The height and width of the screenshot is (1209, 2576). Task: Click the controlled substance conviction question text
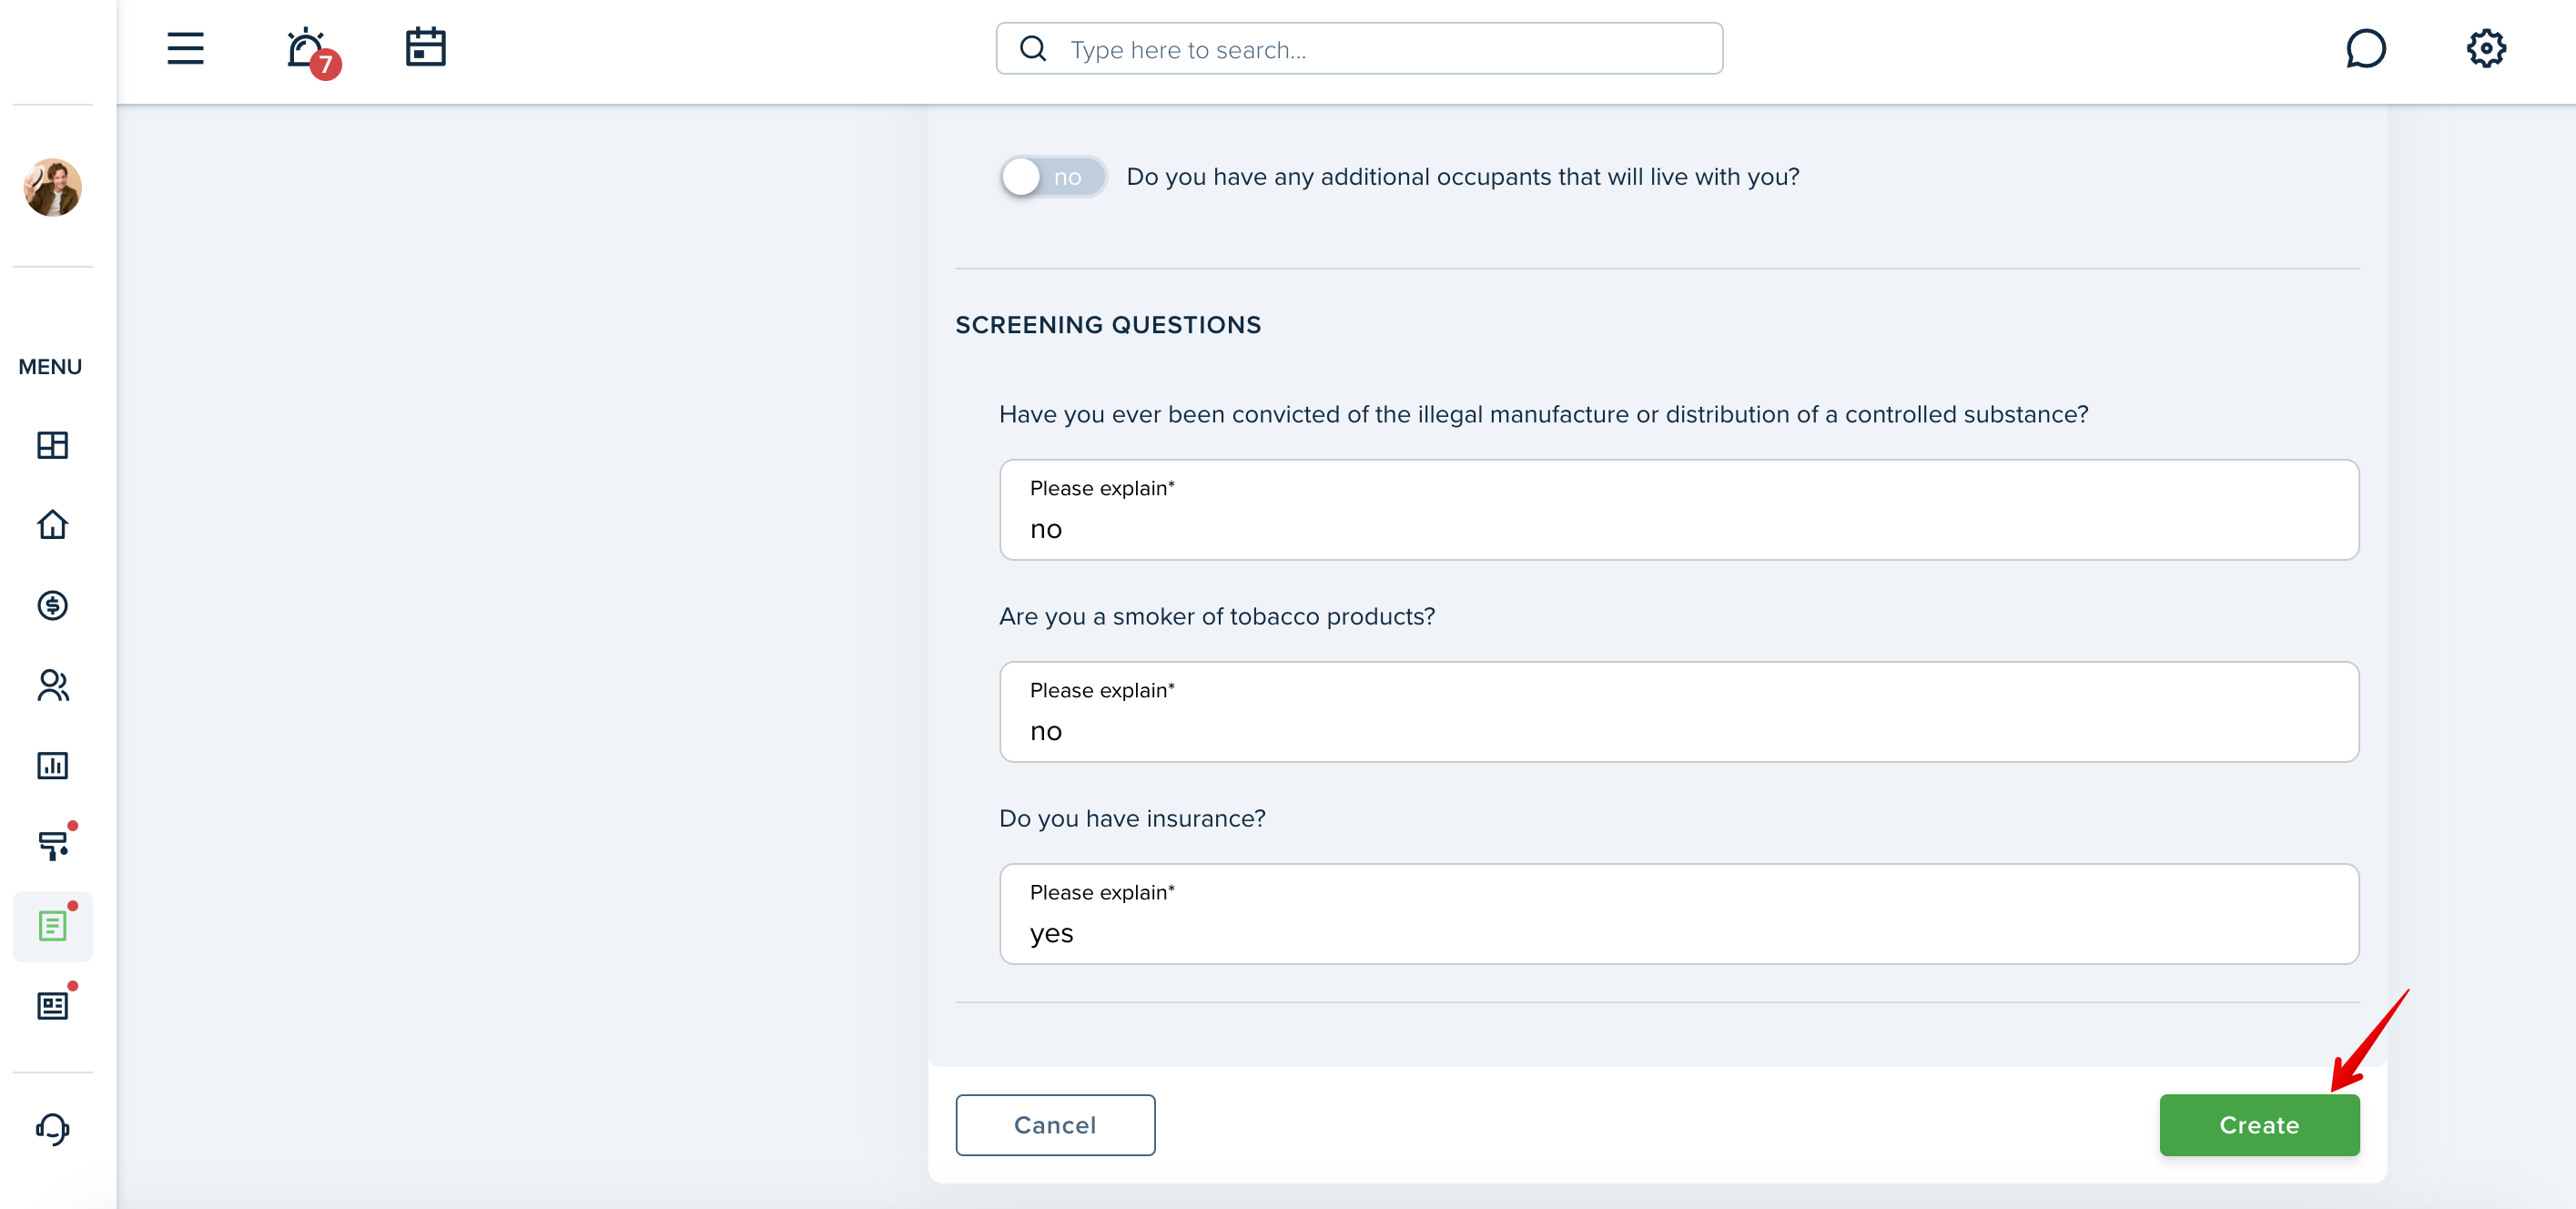point(1543,415)
